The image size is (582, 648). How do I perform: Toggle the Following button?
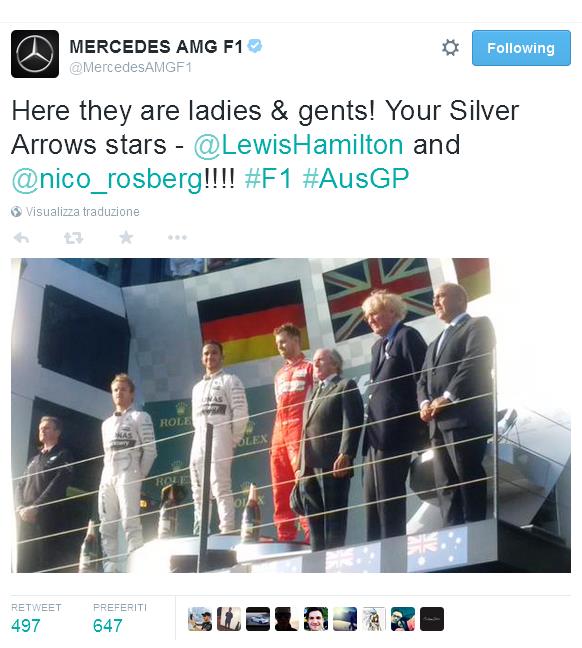click(521, 48)
